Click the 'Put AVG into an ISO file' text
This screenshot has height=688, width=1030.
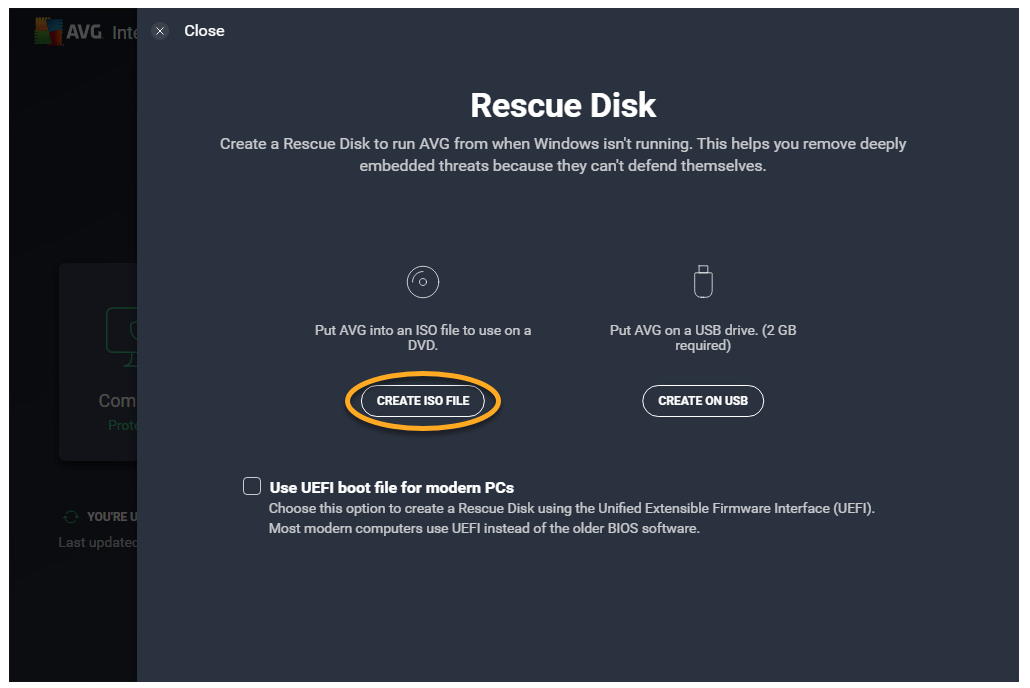[x=423, y=338]
